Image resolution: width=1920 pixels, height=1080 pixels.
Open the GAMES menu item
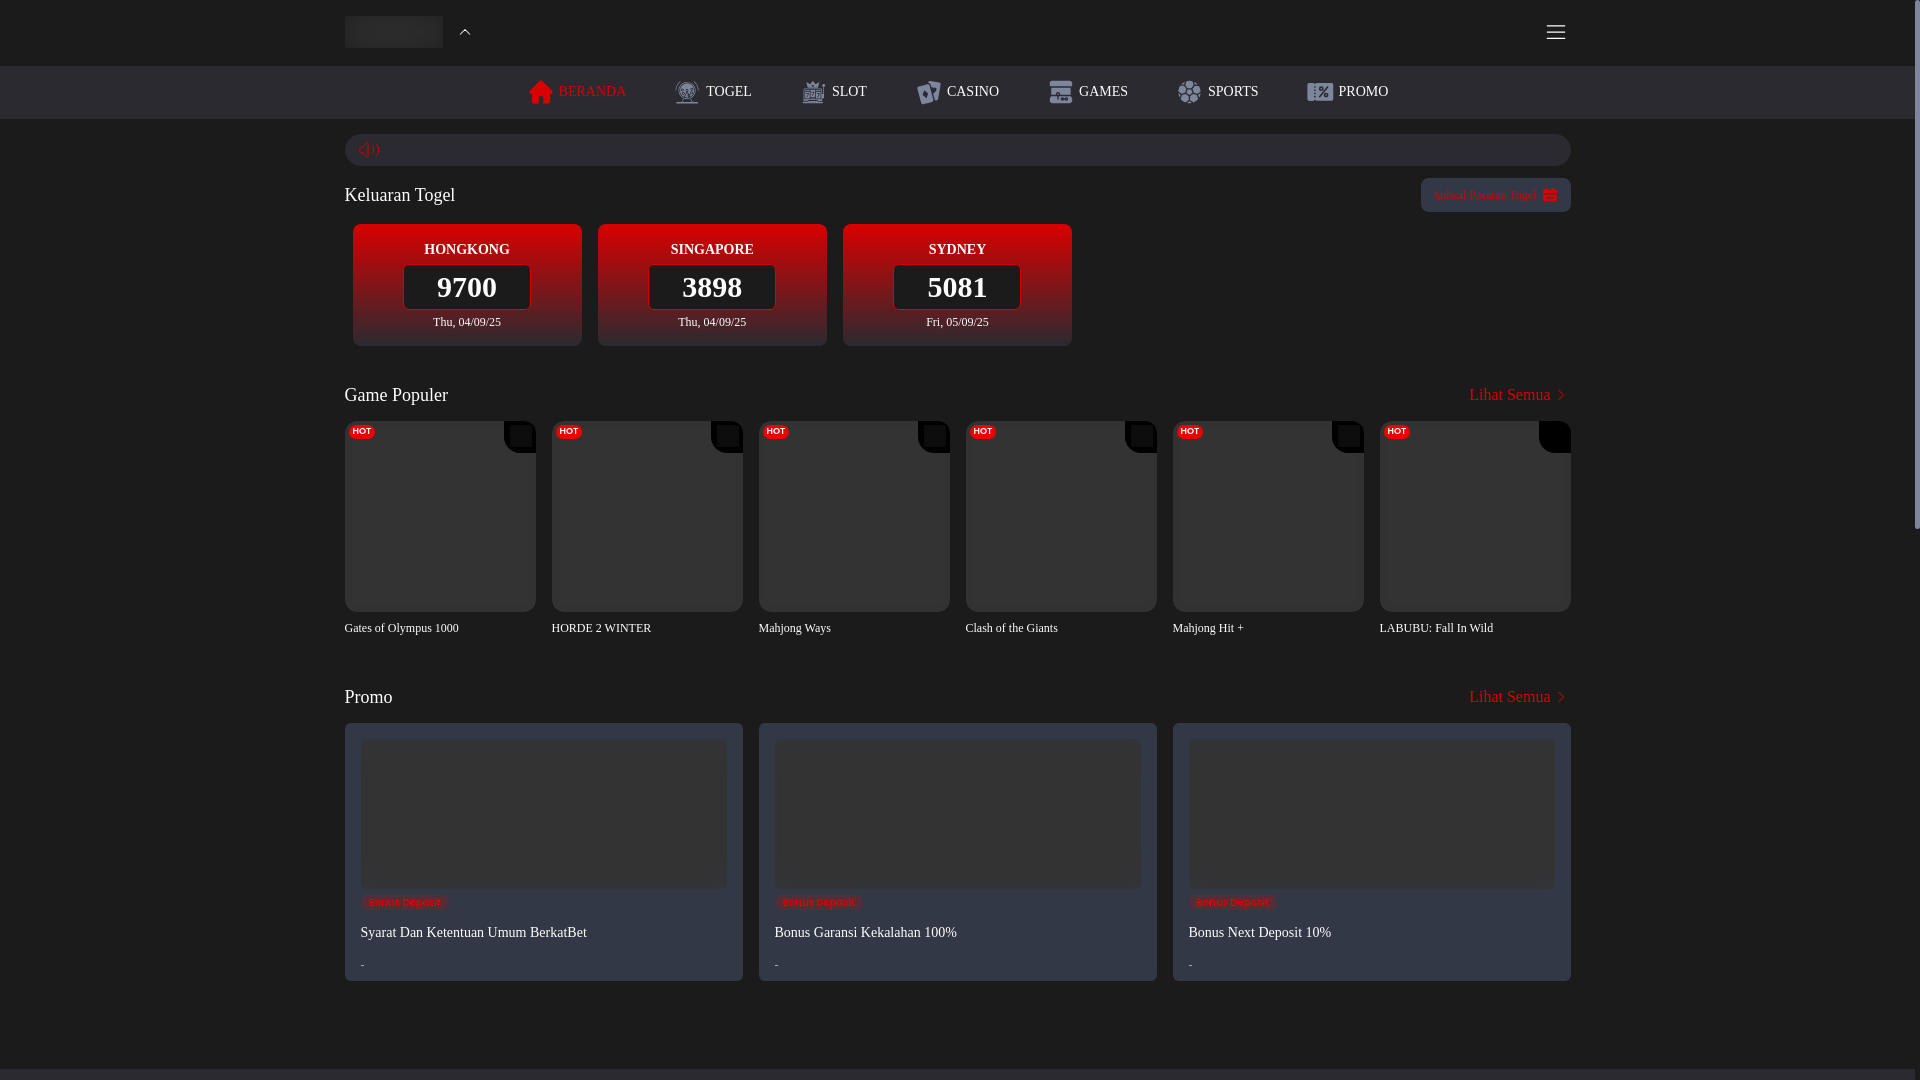pyautogui.click(x=1088, y=92)
